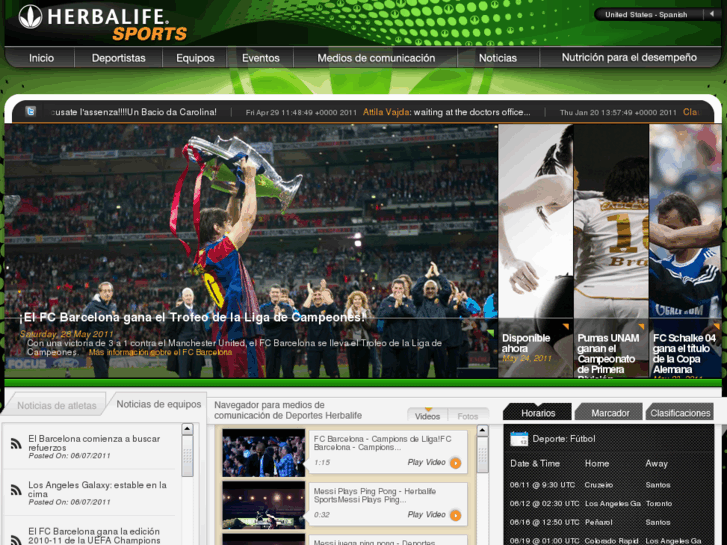Open the Inicio menu

[41, 58]
